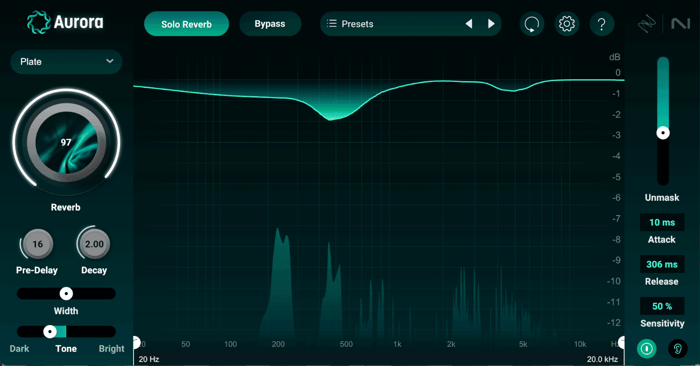Open help question mark icon
The width and height of the screenshot is (700, 366).
point(602,24)
